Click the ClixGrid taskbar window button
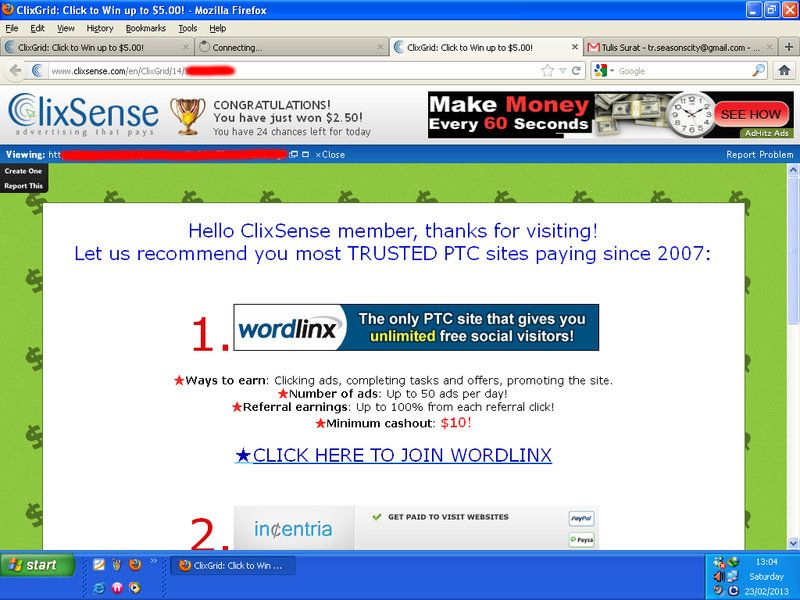 232,565
